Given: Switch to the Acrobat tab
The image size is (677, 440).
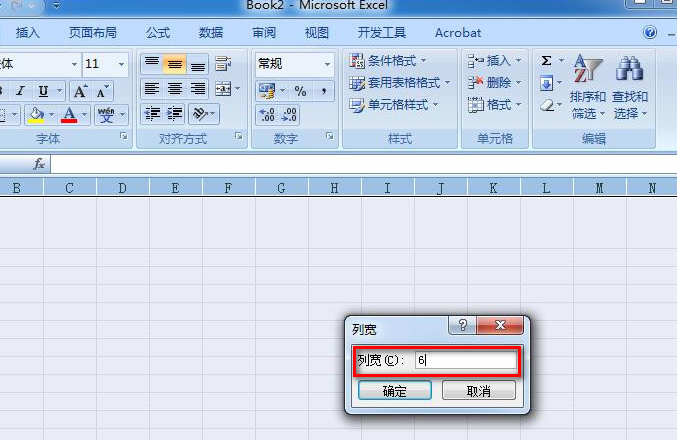Looking at the screenshot, I should coord(458,33).
